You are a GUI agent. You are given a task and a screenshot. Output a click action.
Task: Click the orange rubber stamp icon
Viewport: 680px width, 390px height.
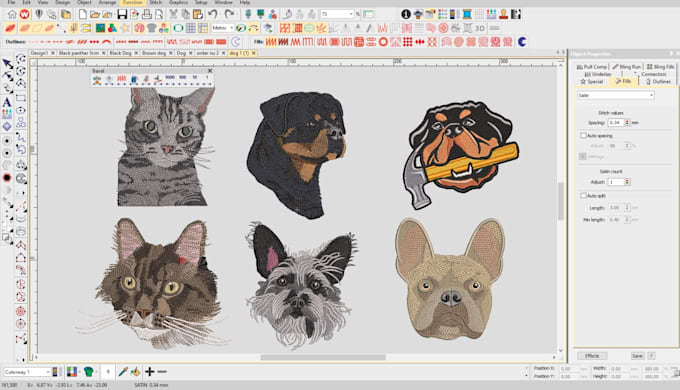tap(503, 14)
